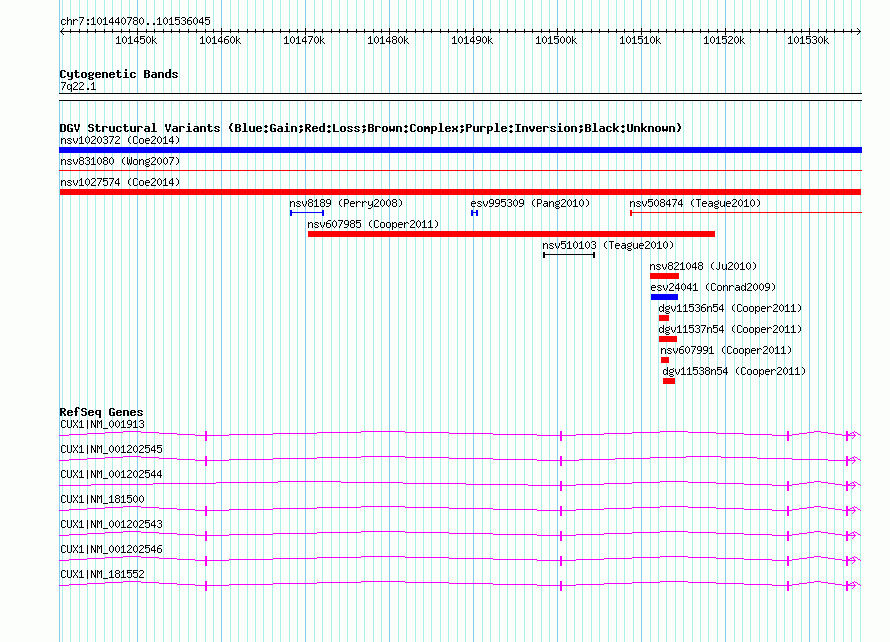Screen dimensions: 890x642
Task: Click the nsv1020372 (Coe2014) variant label
Action: click(120, 140)
